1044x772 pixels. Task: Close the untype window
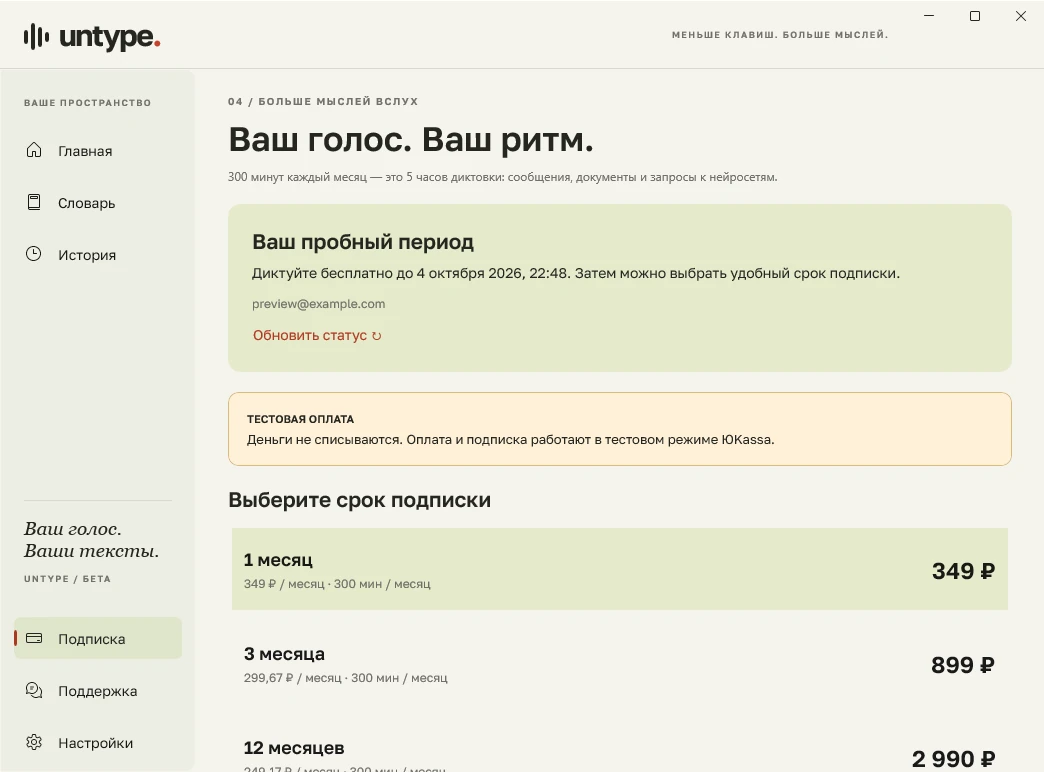coord(1021,15)
